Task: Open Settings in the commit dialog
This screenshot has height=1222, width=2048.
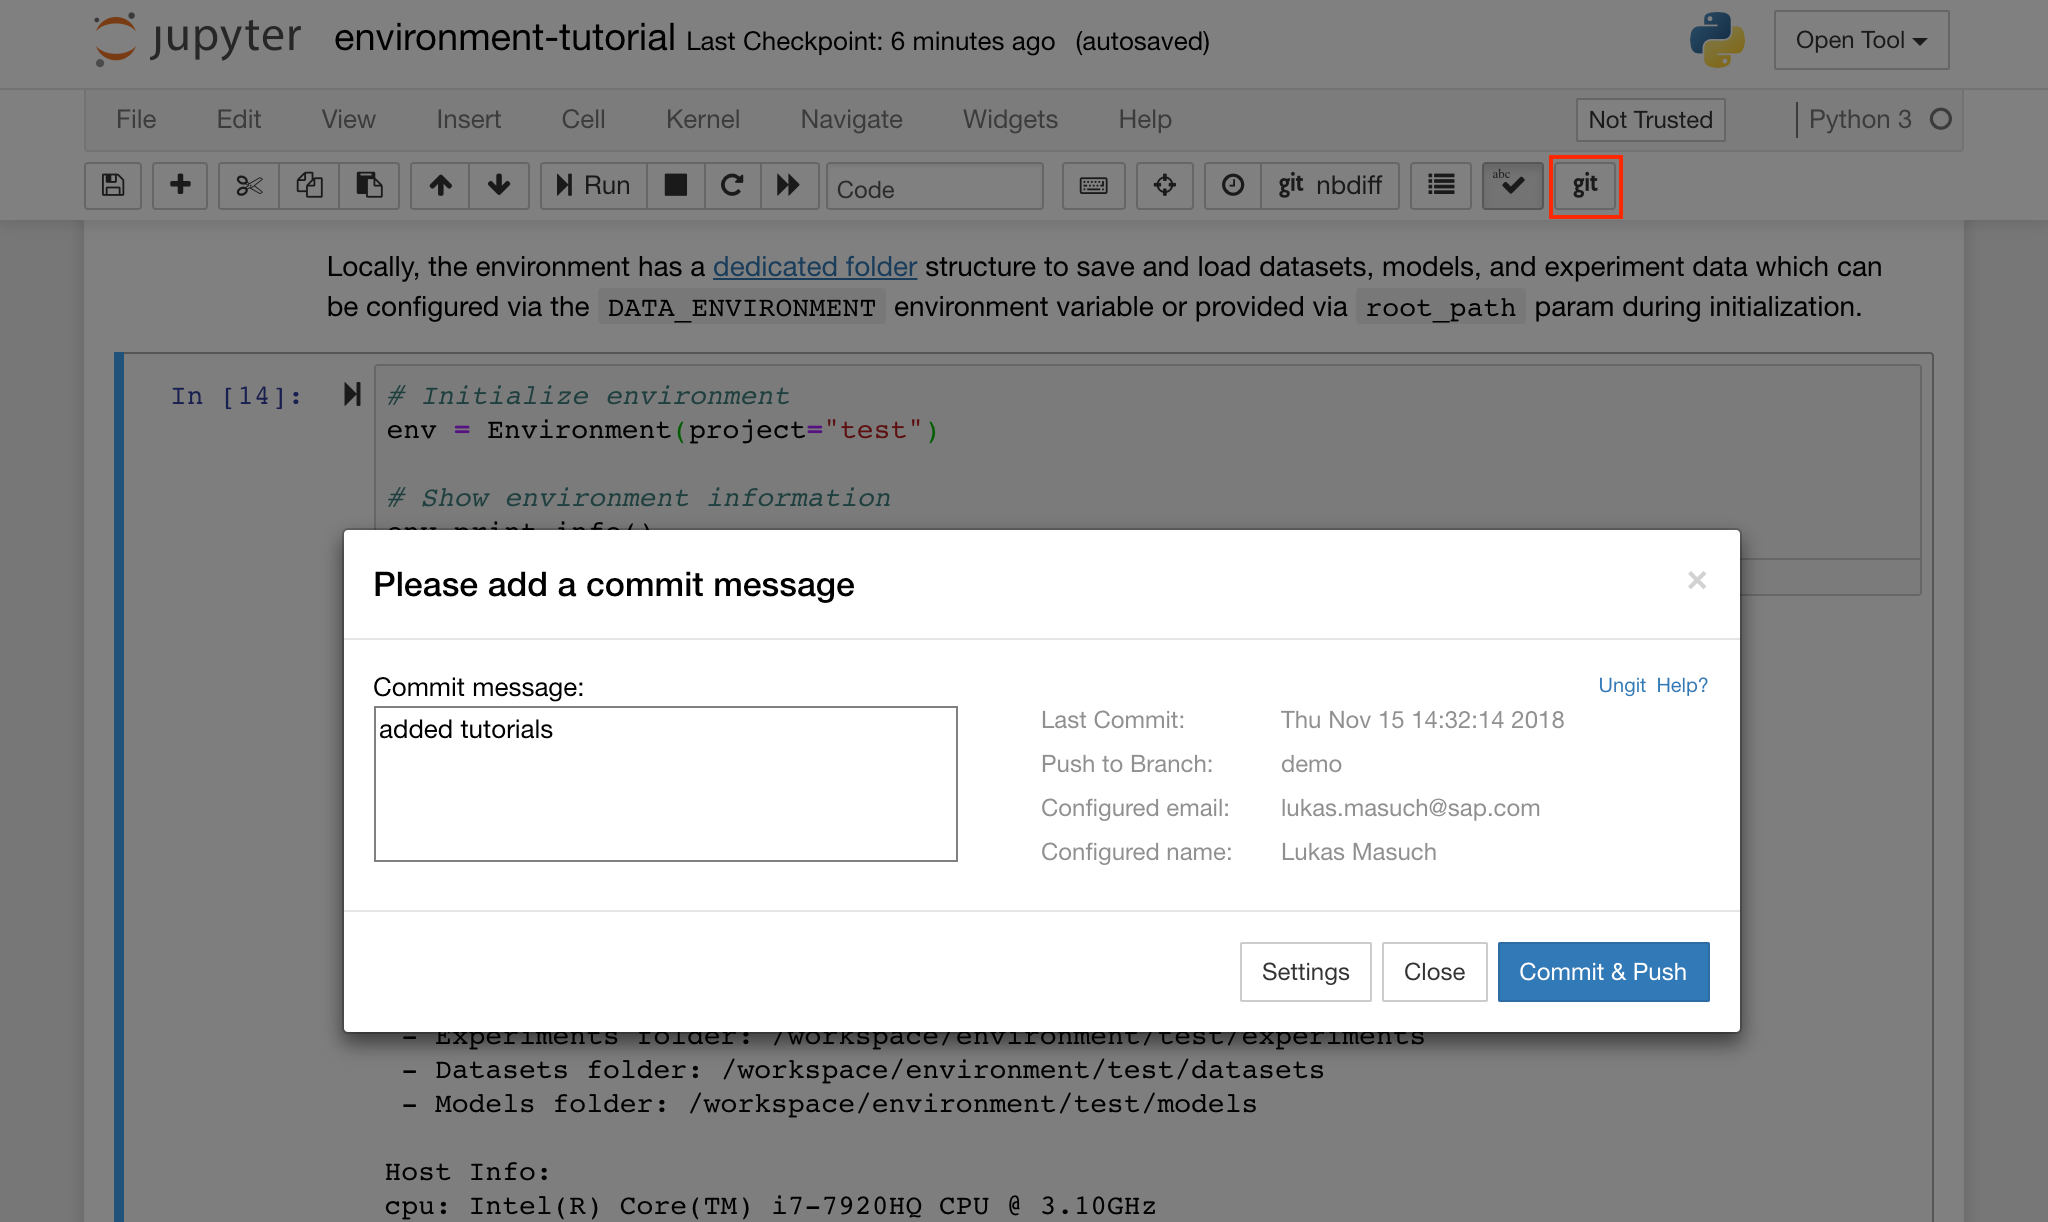Action: pyautogui.click(x=1305, y=971)
